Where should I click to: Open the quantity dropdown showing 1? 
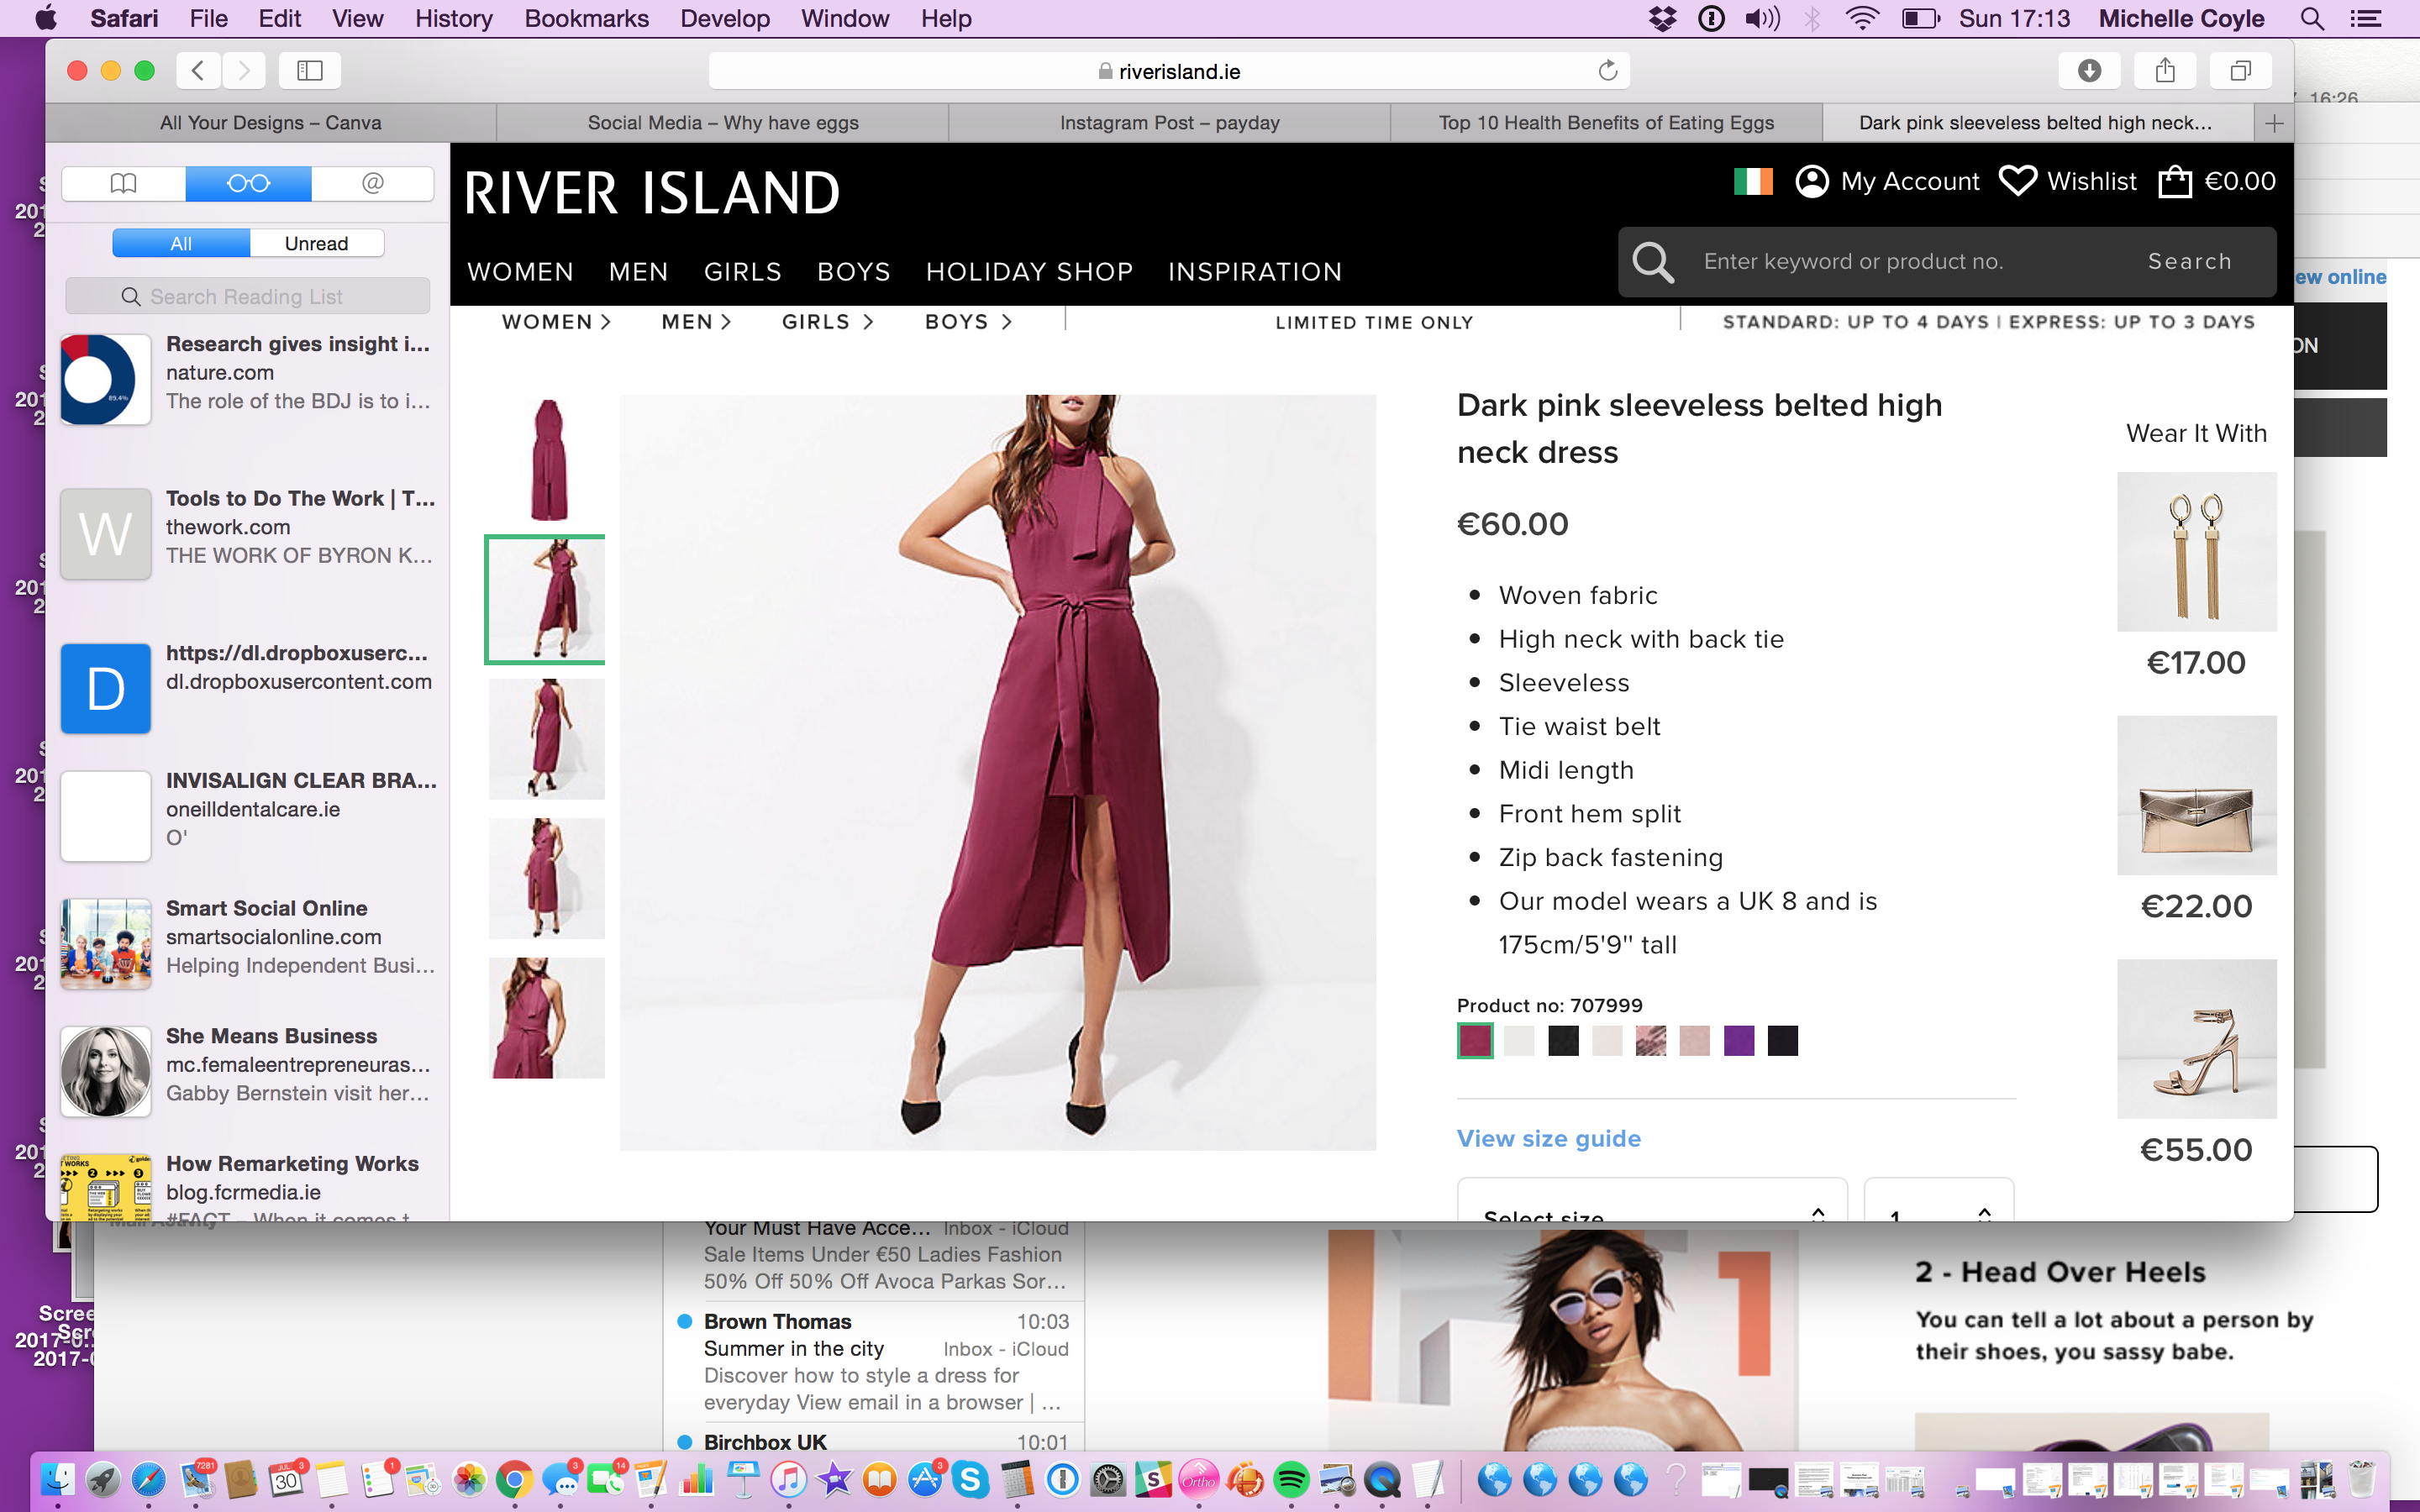pyautogui.click(x=1938, y=1200)
